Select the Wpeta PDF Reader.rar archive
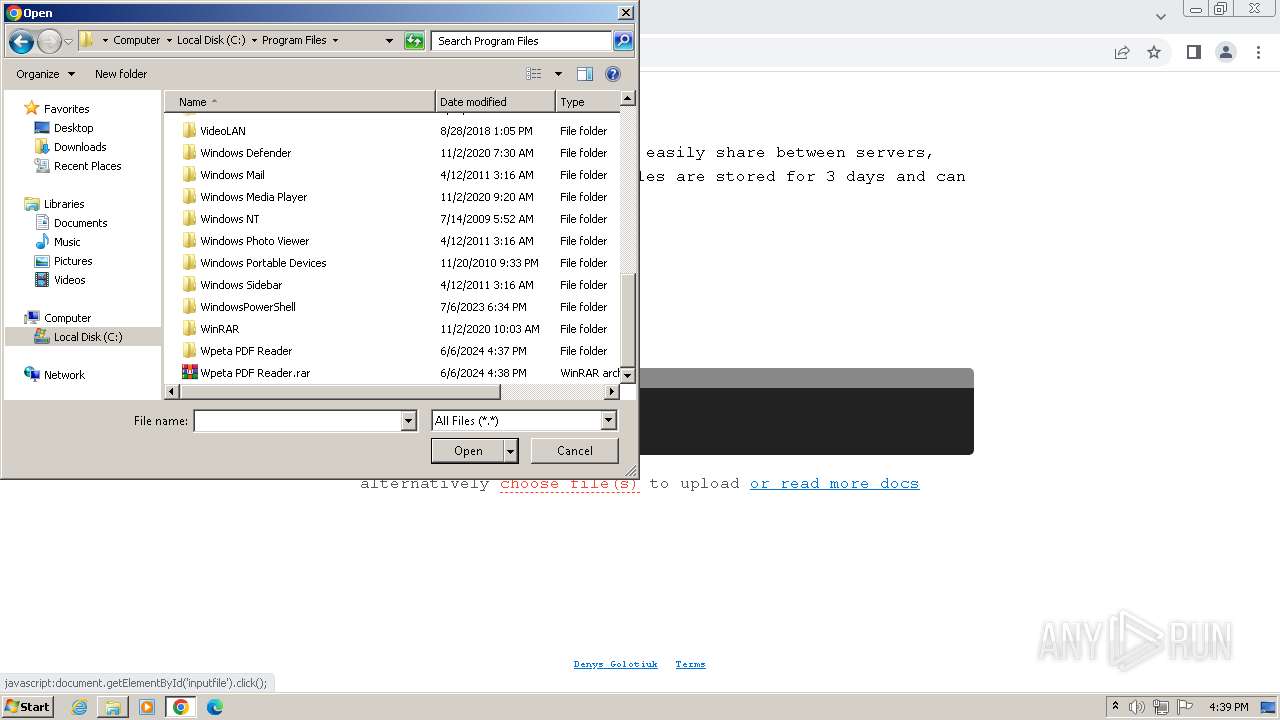The image size is (1280, 720). pyautogui.click(x=255, y=373)
